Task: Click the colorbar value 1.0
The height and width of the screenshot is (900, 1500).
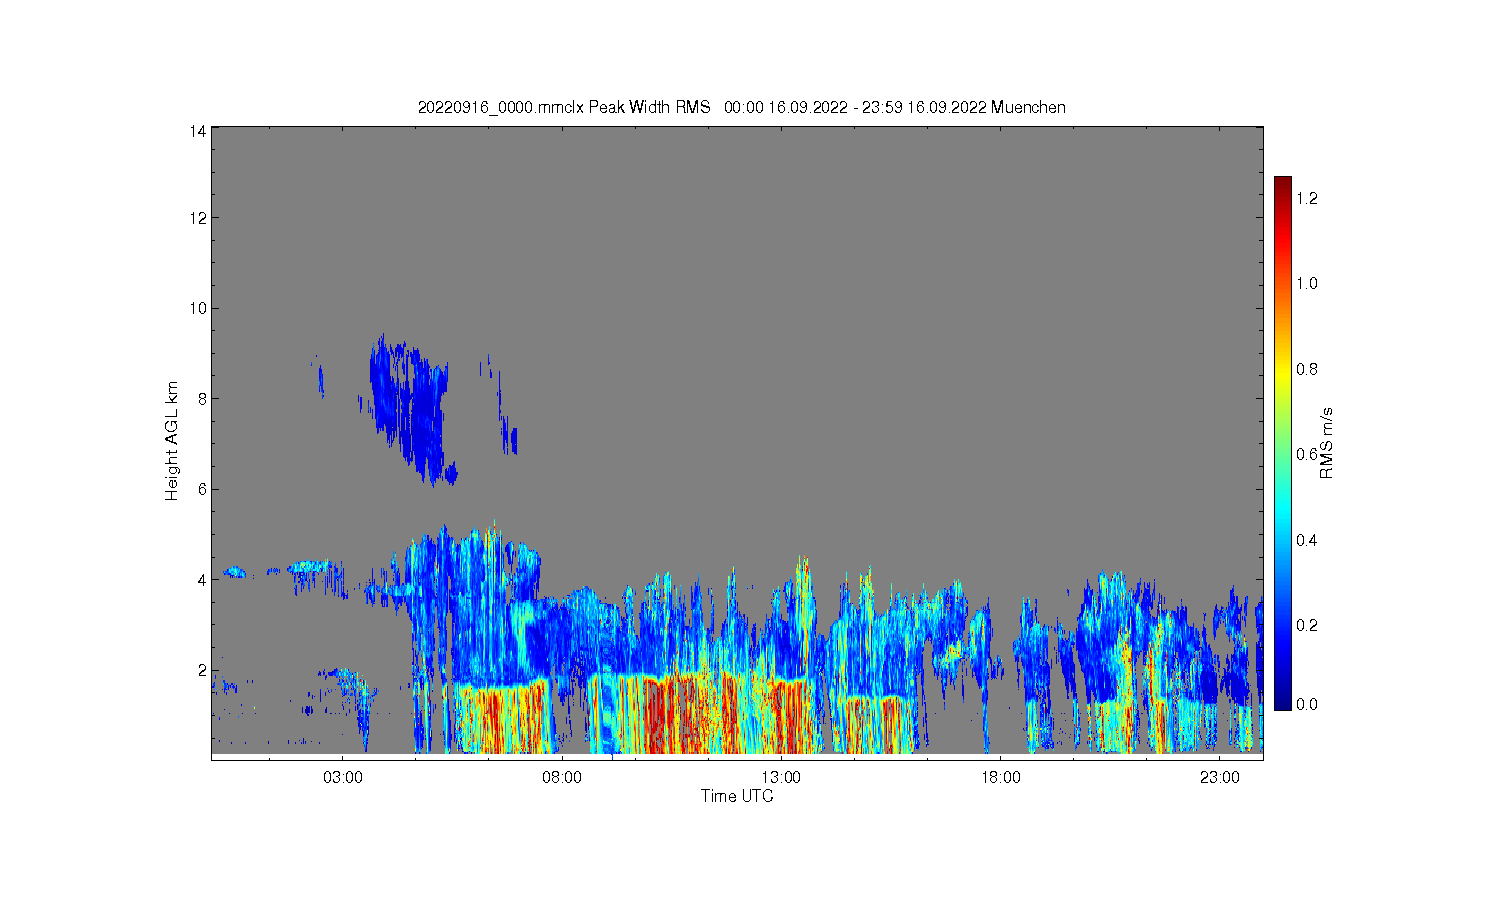Action: [1307, 283]
